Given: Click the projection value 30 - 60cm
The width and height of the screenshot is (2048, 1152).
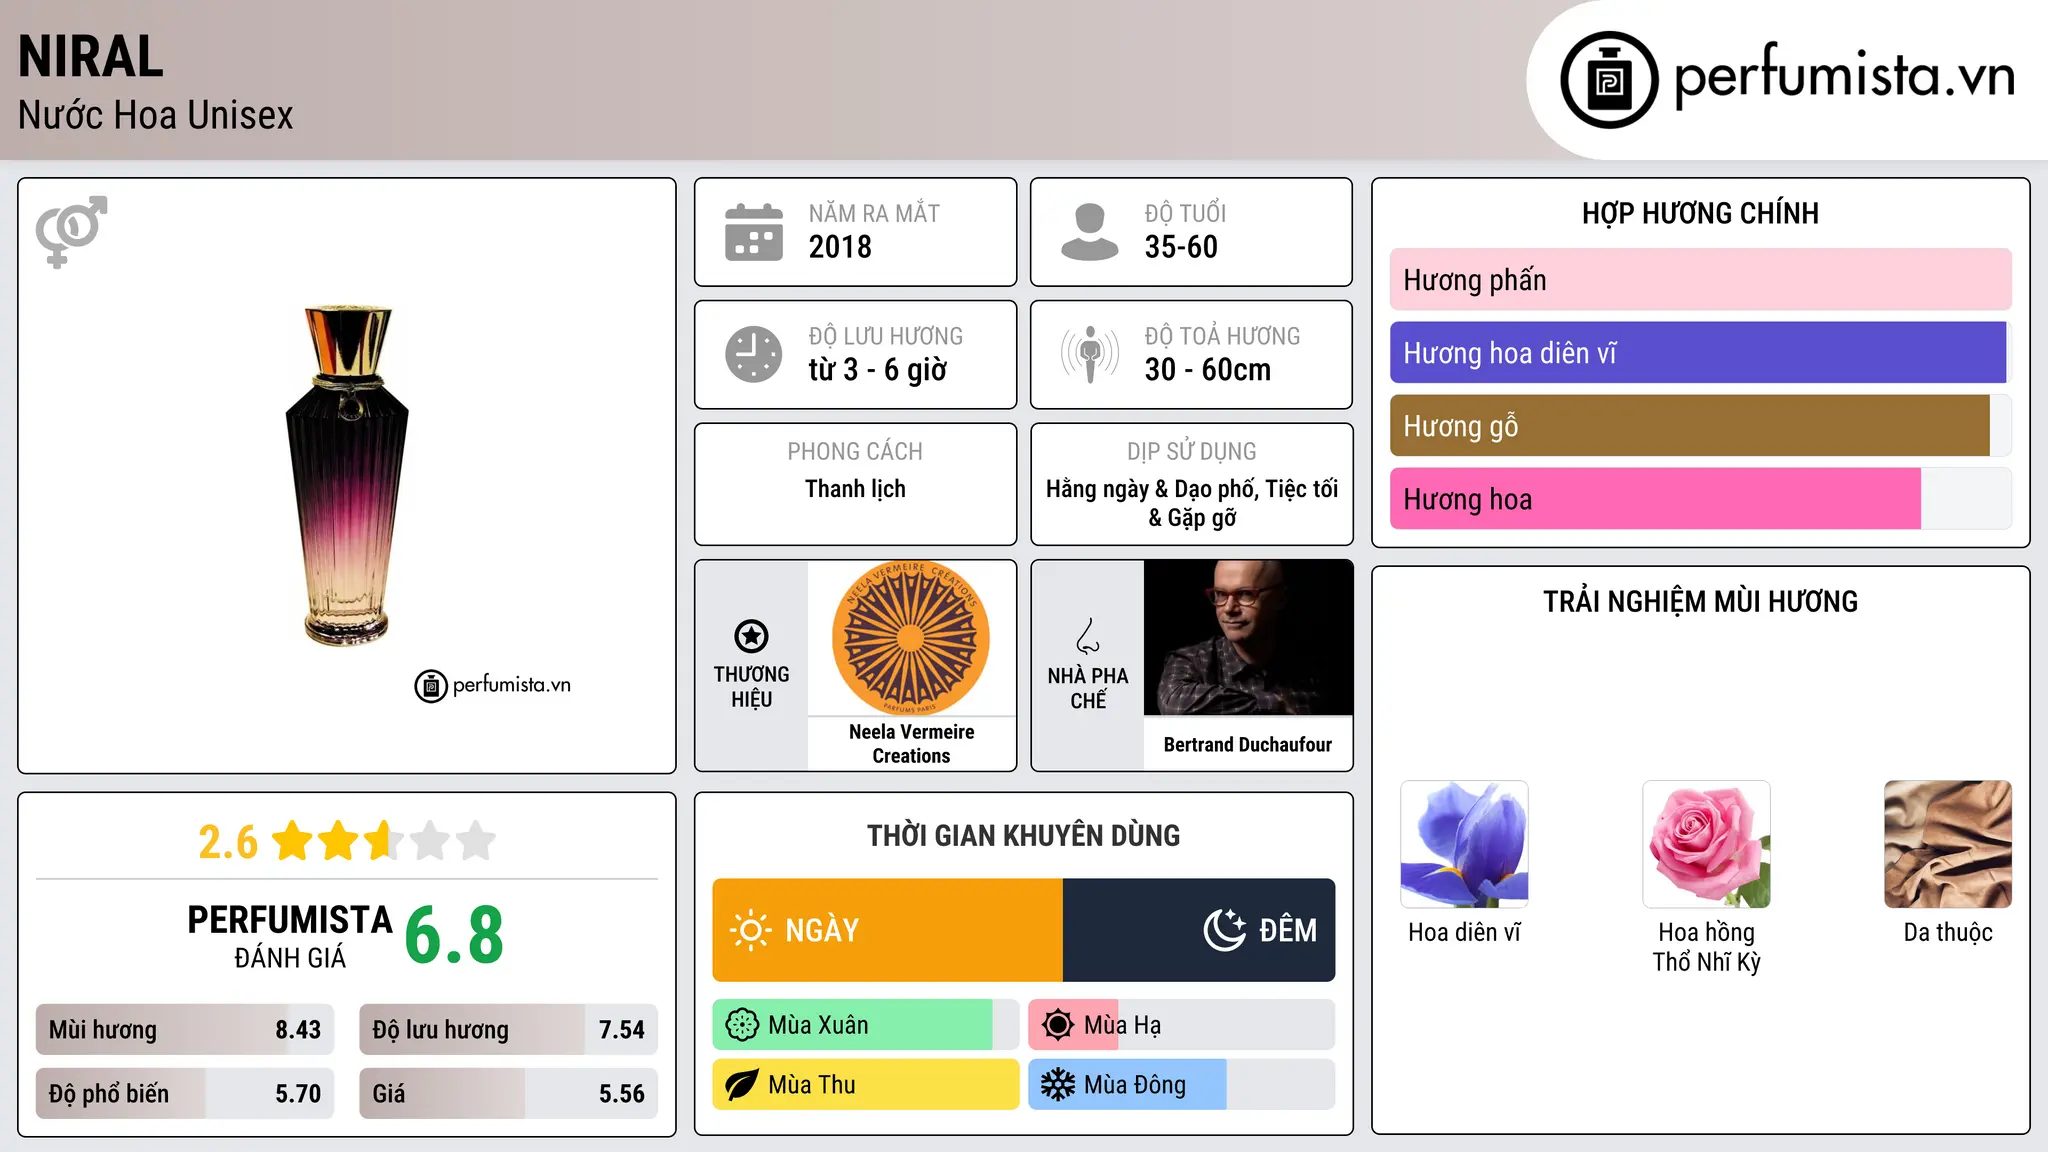Looking at the screenshot, I should click(1208, 370).
